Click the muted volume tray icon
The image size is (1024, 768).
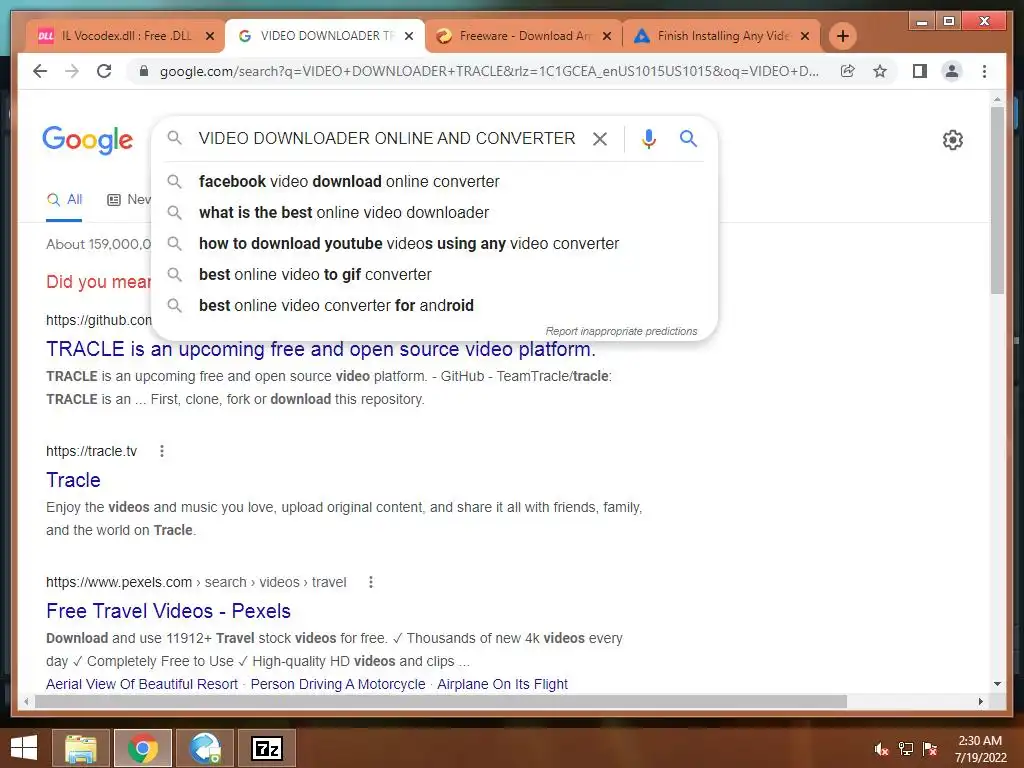point(881,749)
